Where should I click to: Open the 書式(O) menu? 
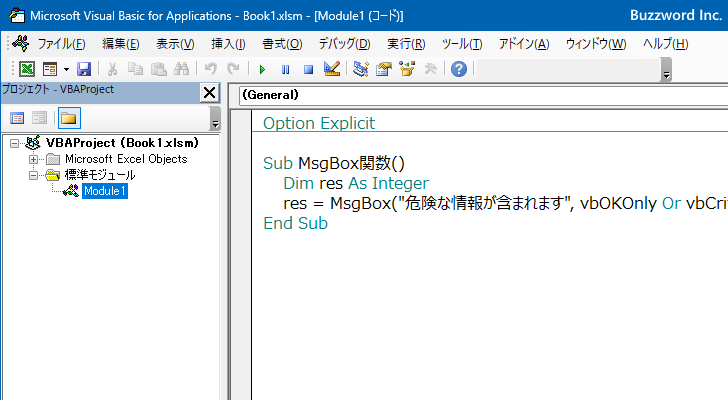click(x=282, y=44)
